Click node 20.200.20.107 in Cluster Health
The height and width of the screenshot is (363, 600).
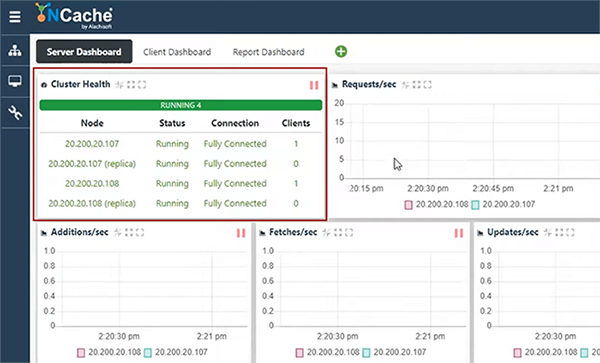[92, 144]
